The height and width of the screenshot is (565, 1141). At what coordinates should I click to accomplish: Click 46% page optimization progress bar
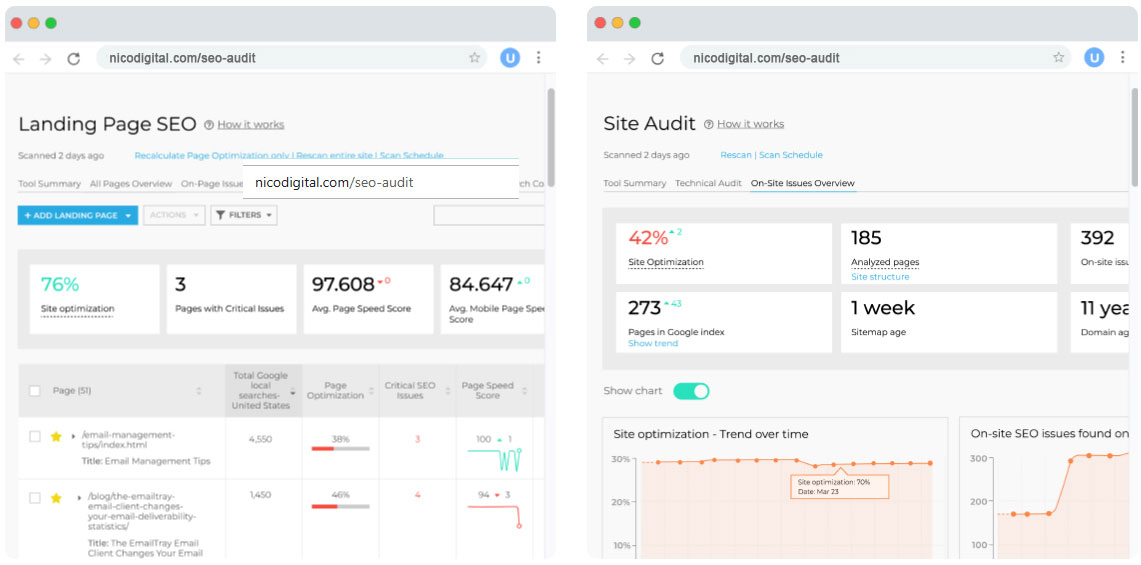(x=340, y=506)
